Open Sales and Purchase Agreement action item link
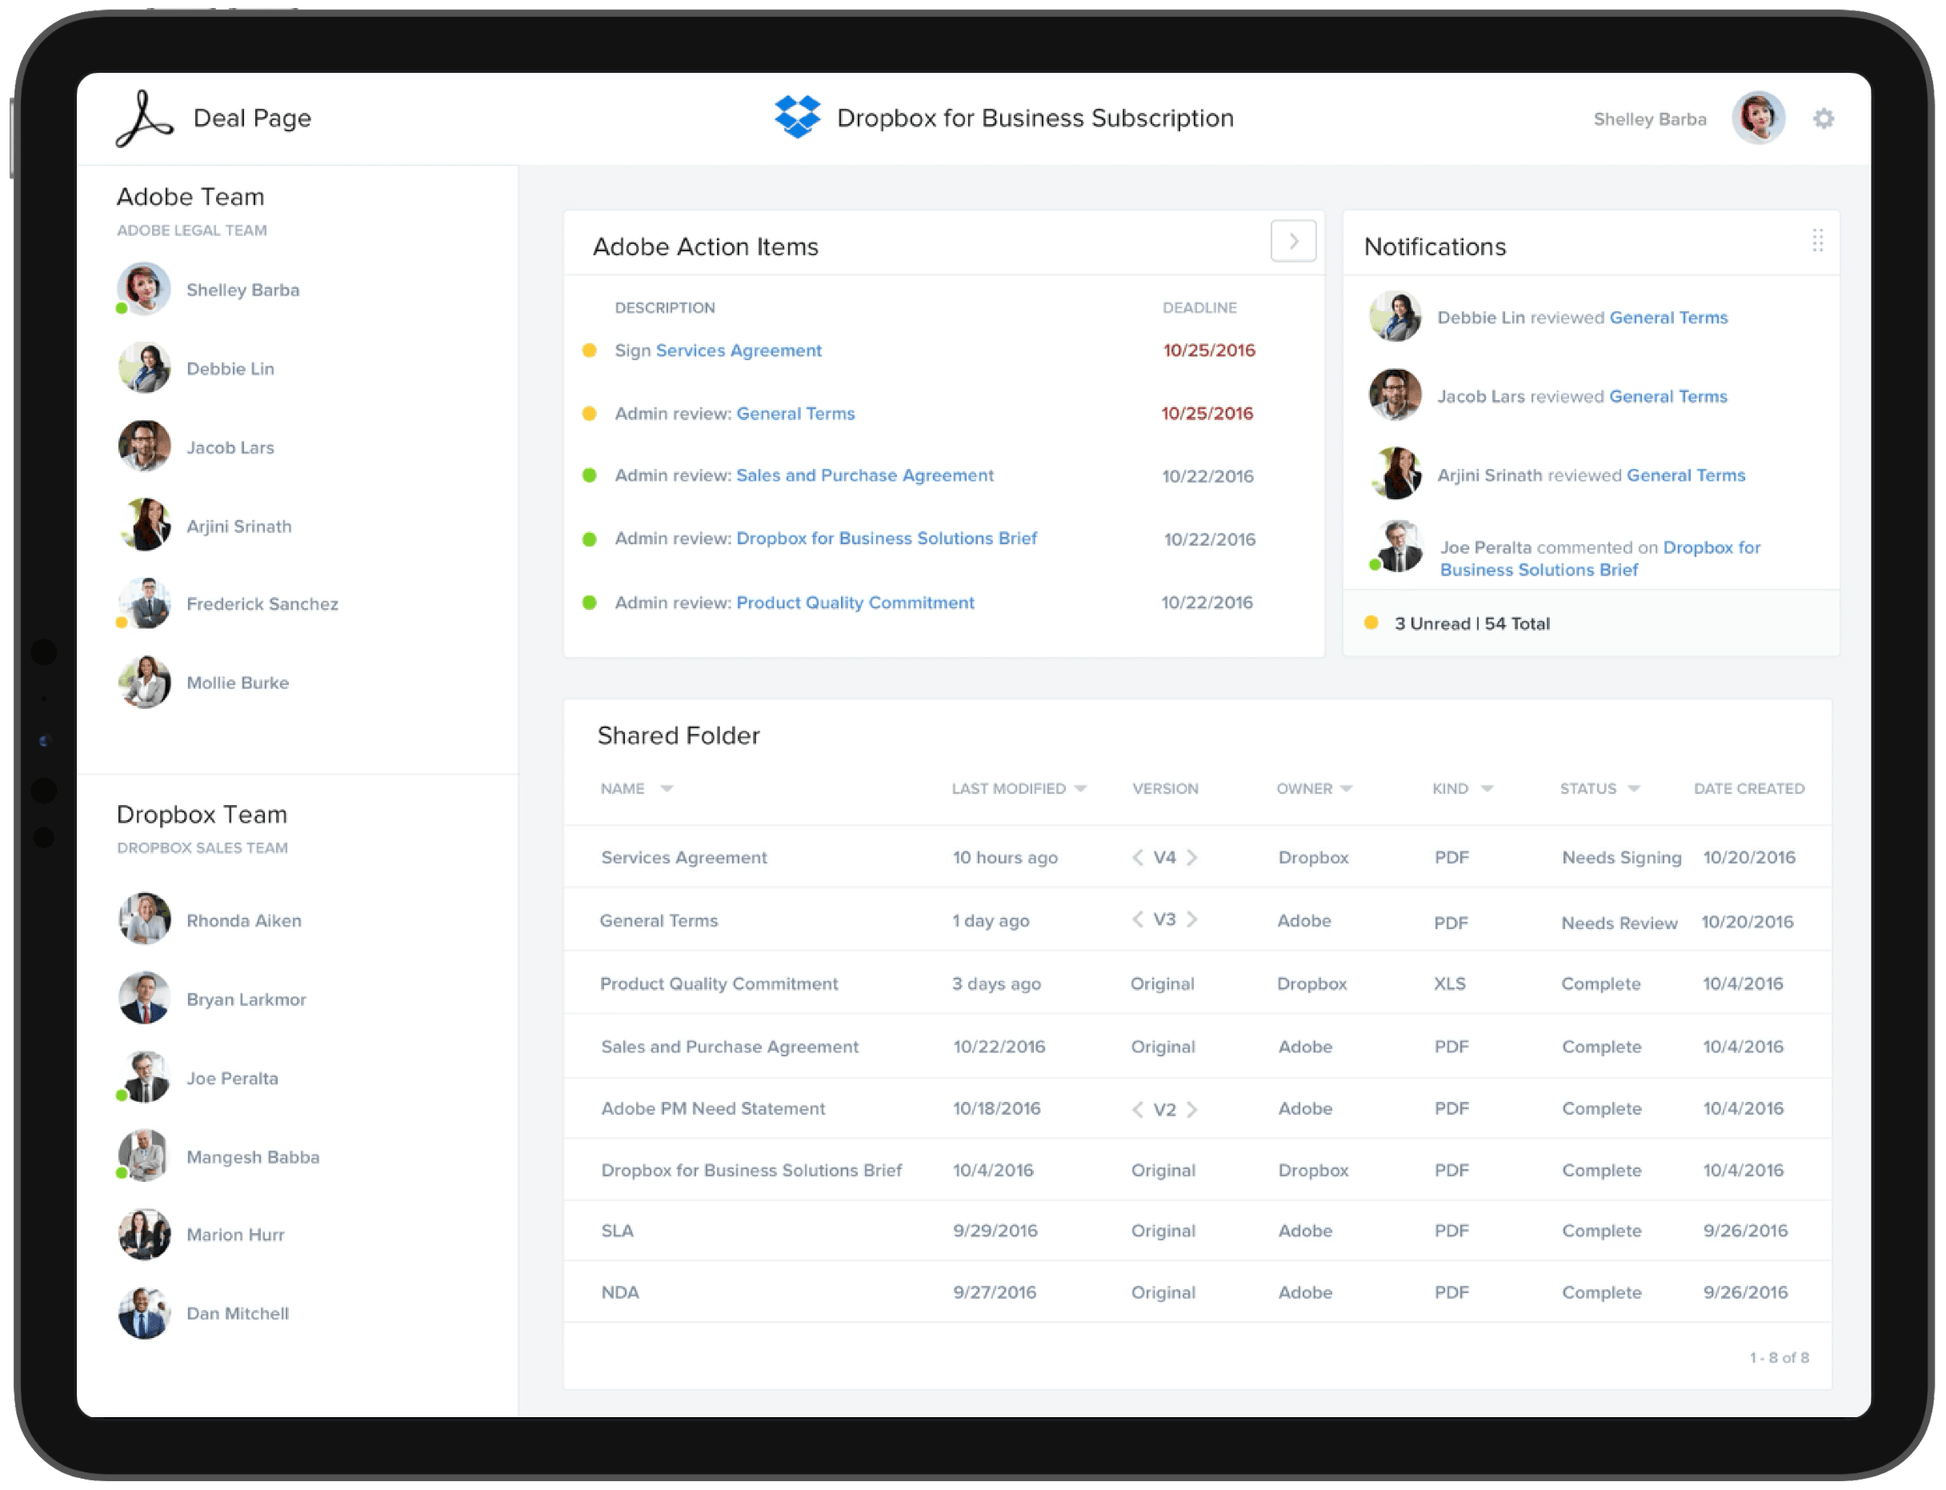The height and width of the screenshot is (1490, 1946). (865, 475)
